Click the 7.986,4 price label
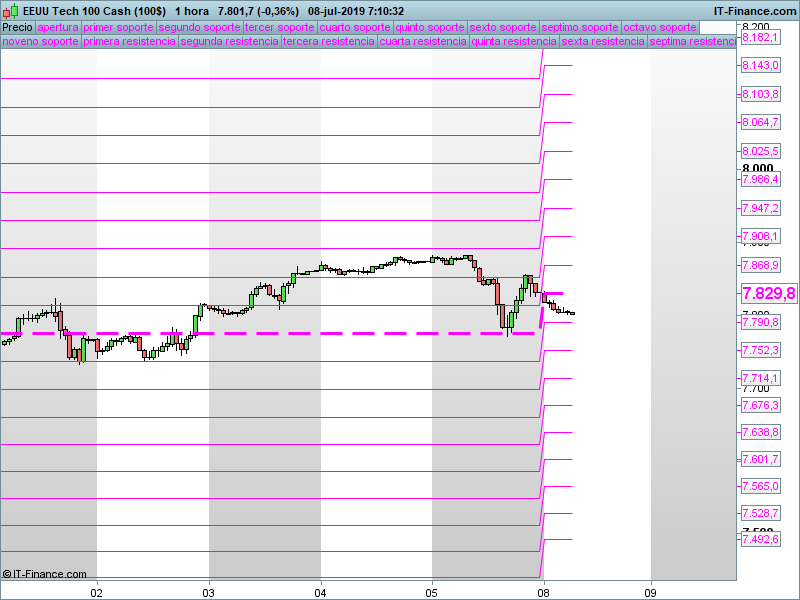This screenshot has width=800, height=600. coord(760,179)
